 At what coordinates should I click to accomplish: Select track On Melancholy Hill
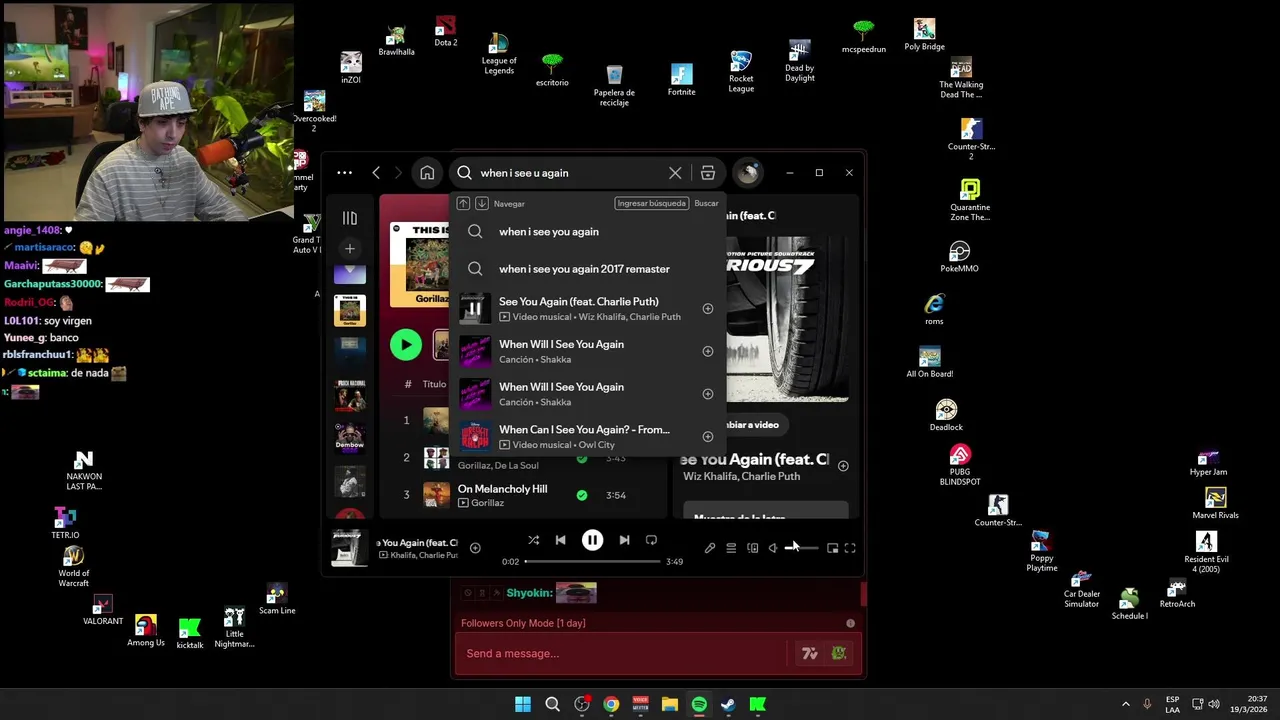[x=503, y=489]
